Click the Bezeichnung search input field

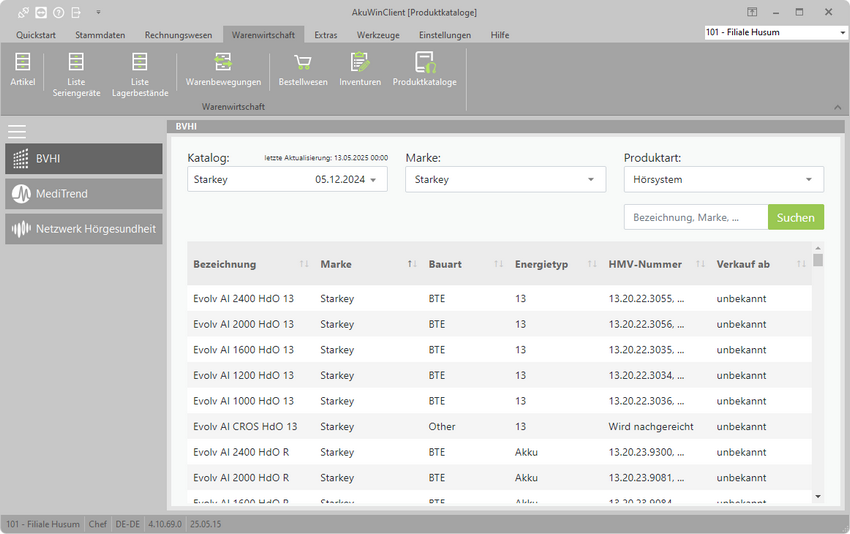[696, 217]
